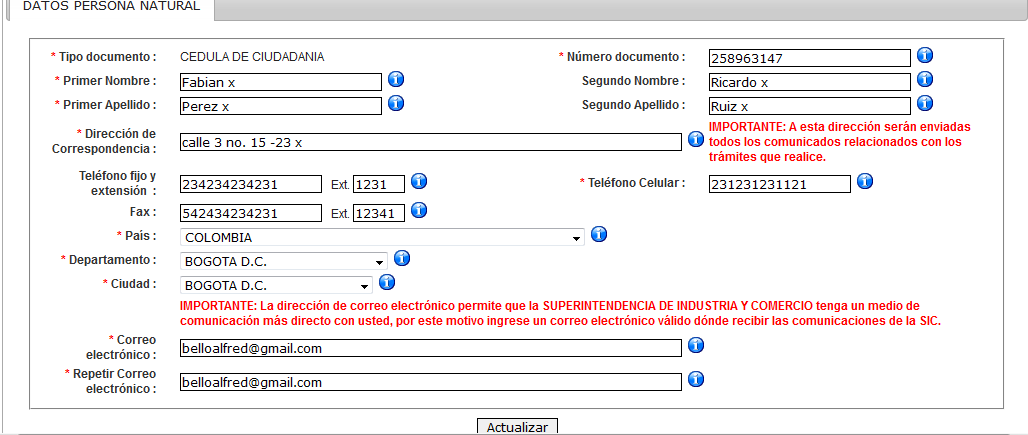Click info icon beside Teléfono Celular field
Image resolution: width=1028 pixels, height=435 pixels.
point(865,181)
